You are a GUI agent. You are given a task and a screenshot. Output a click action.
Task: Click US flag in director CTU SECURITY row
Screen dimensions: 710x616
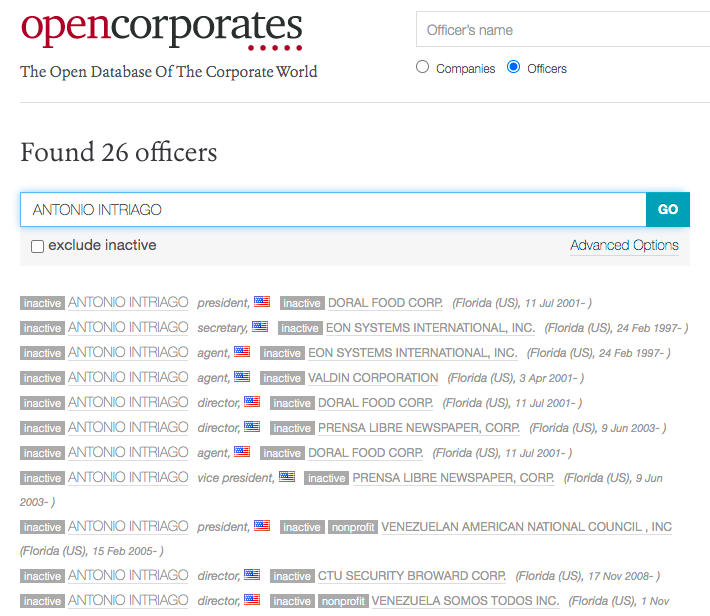pyautogui.click(x=252, y=574)
